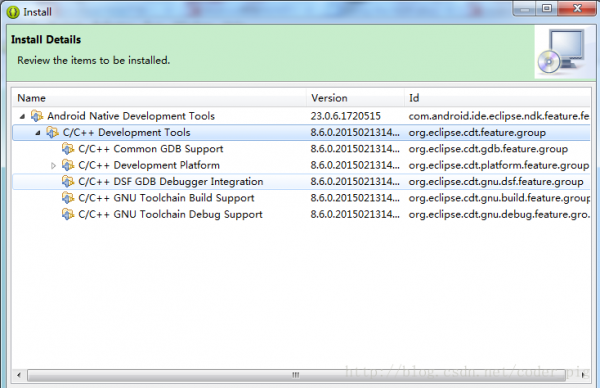The height and width of the screenshot is (388, 600).
Task: Minimize the Install window
Action: click(x=525, y=8)
